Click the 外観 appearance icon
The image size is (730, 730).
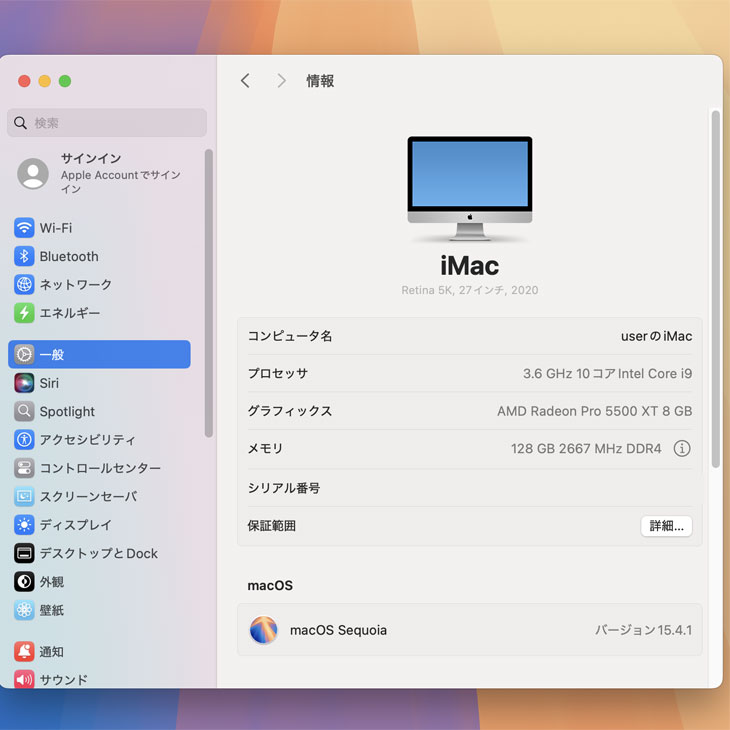[x=24, y=581]
